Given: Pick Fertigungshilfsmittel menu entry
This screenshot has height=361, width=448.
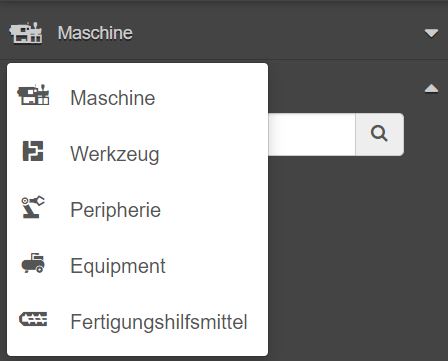Looking at the screenshot, I should pyautogui.click(x=137, y=322).
